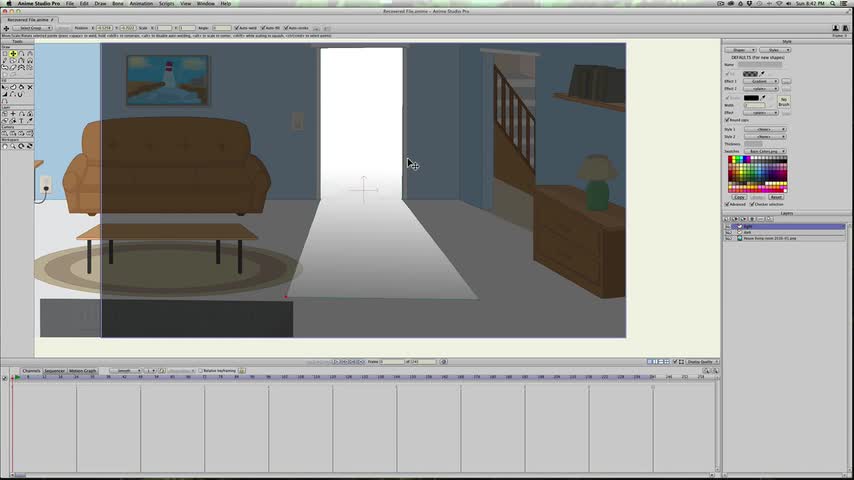This screenshot has height=480, width=854.
Task: Click the Copy button under swatches
Action: 739,197
